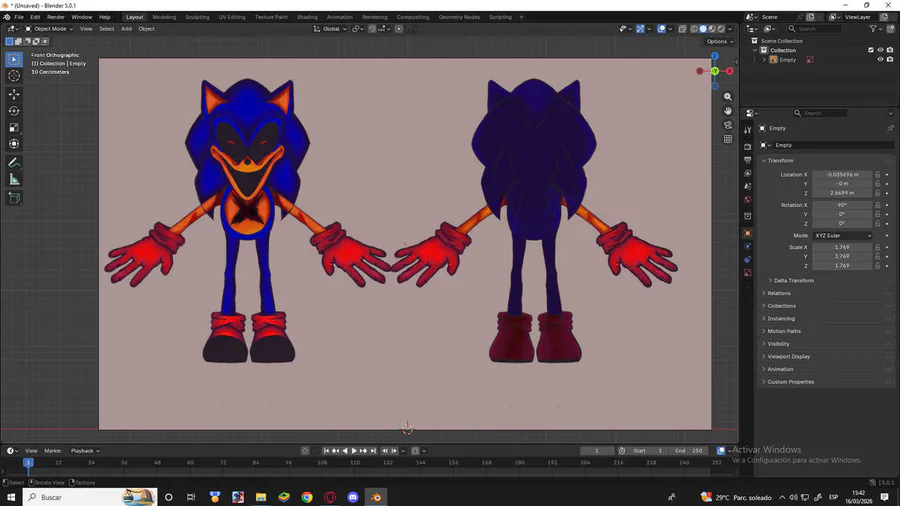This screenshot has width=900, height=506.
Task: Switch orthographic/perspective grid icon
Action: point(728,139)
